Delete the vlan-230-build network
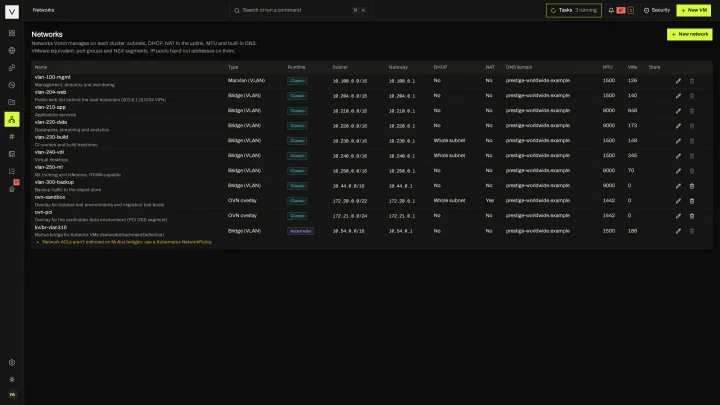The image size is (720, 405). tap(692, 141)
